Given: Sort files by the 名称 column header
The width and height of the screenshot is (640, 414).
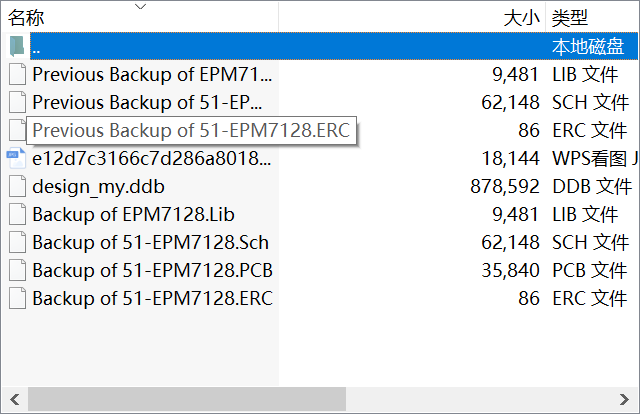Looking at the screenshot, I should (26, 18).
